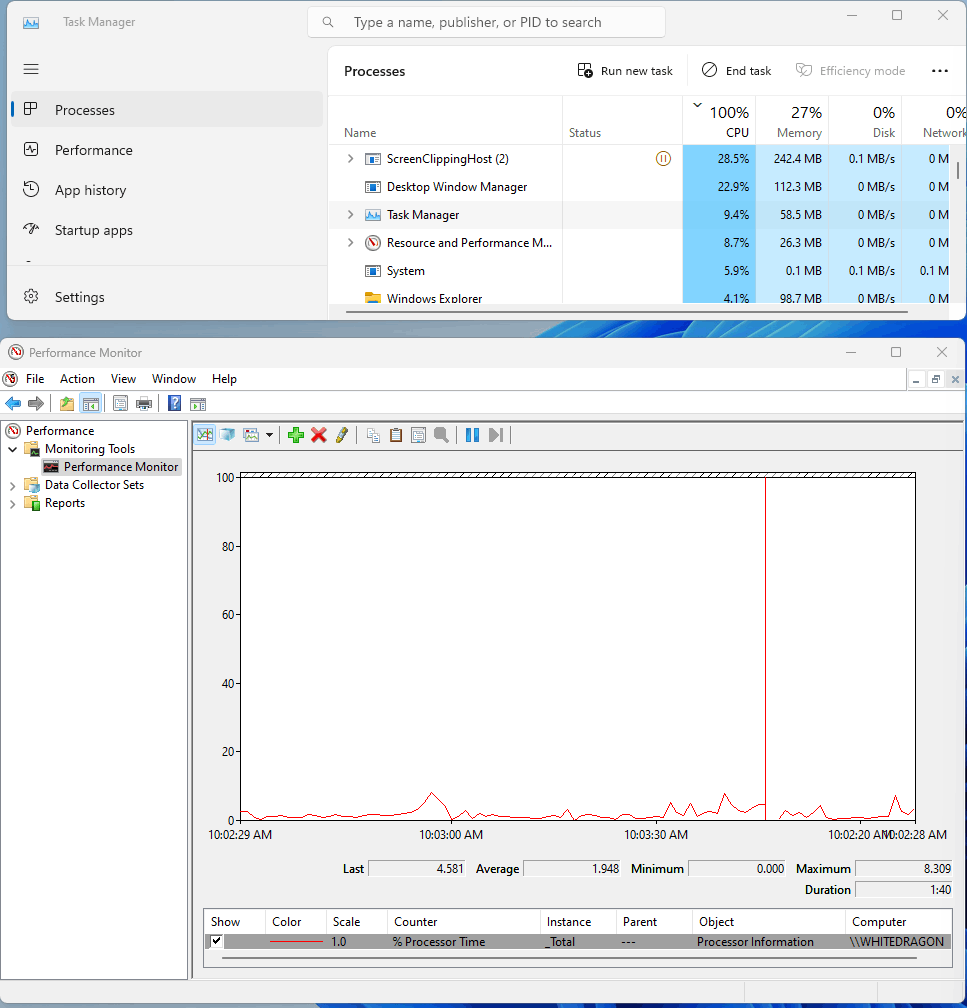The height and width of the screenshot is (1008, 967).
Task: Click the Change Graph Type icon
Action: [x=251, y=435]
